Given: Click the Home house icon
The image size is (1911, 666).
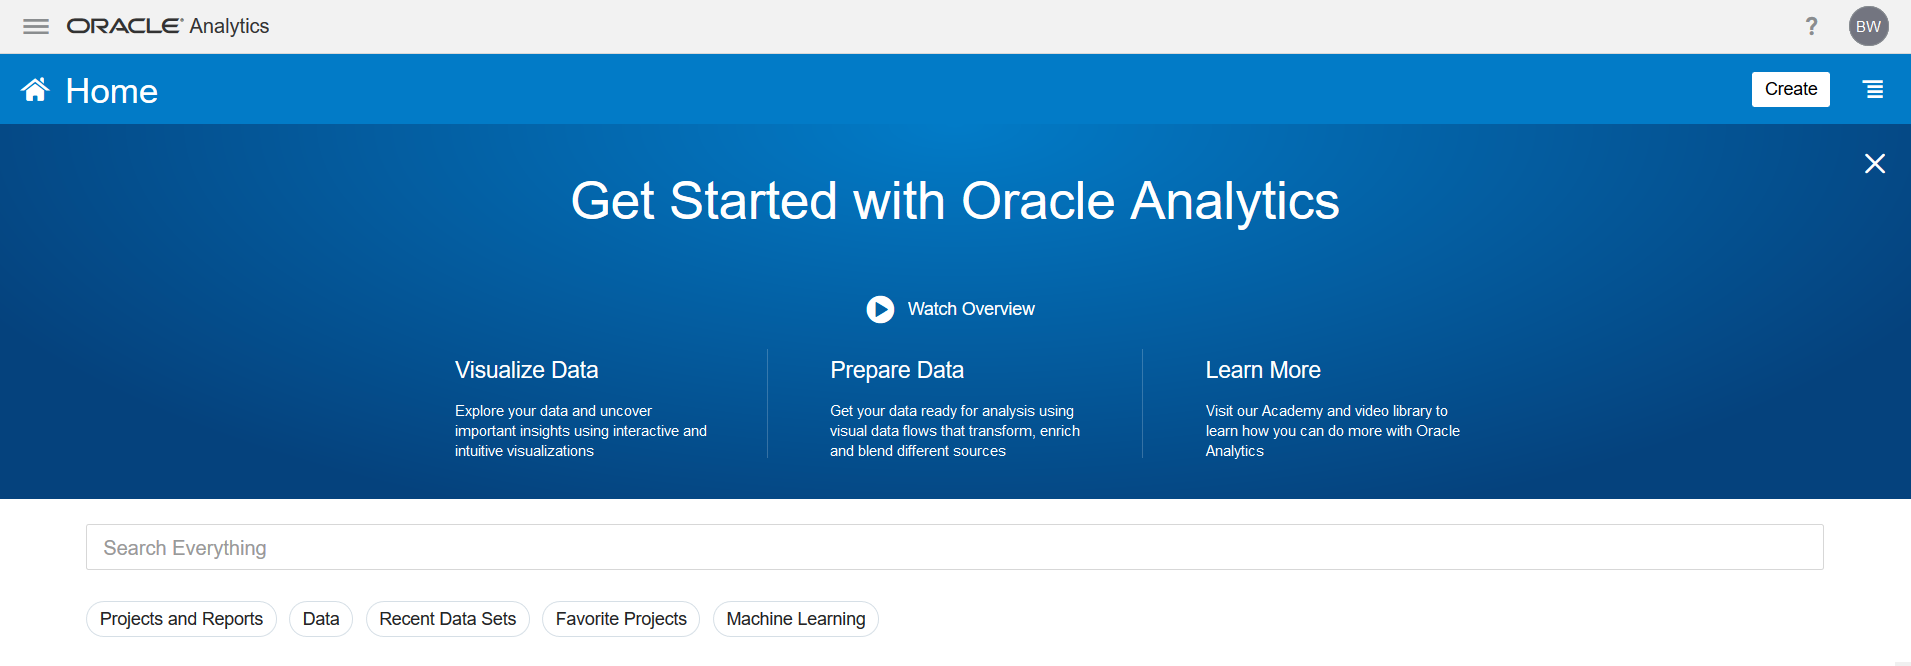Looking at the screenshot, I should [35, 90].
